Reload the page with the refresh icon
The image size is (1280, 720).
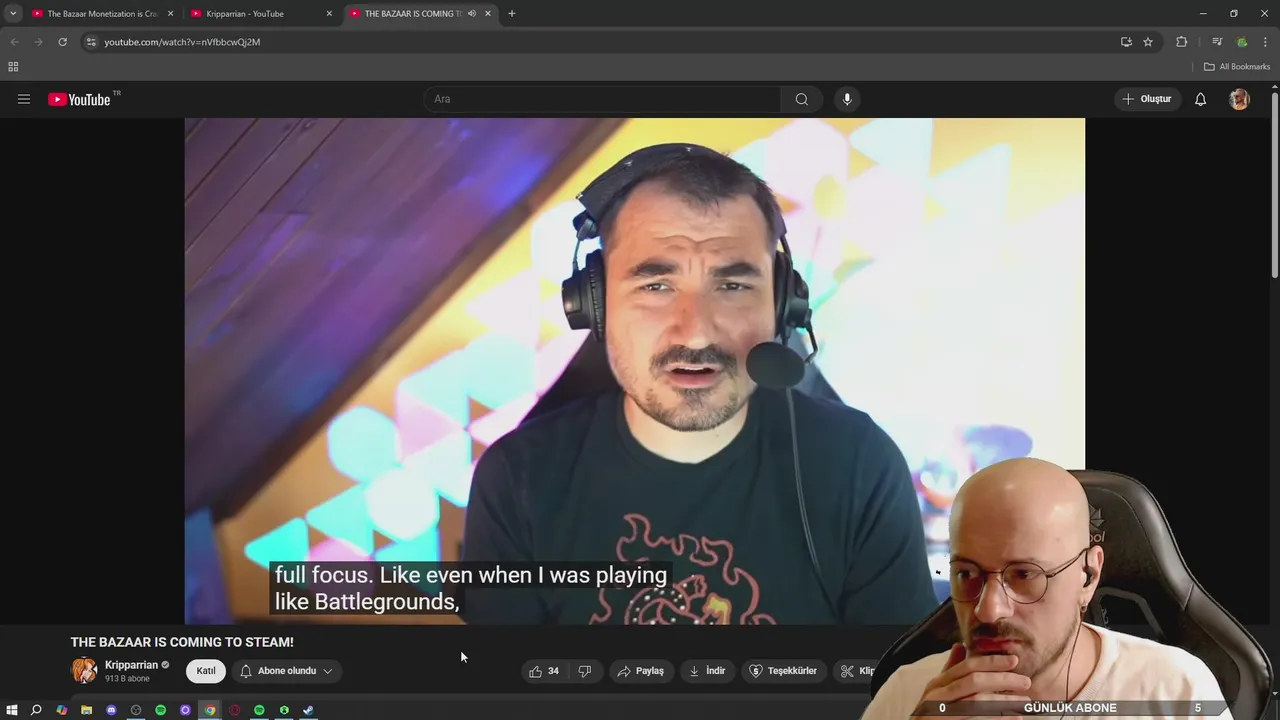62,42
